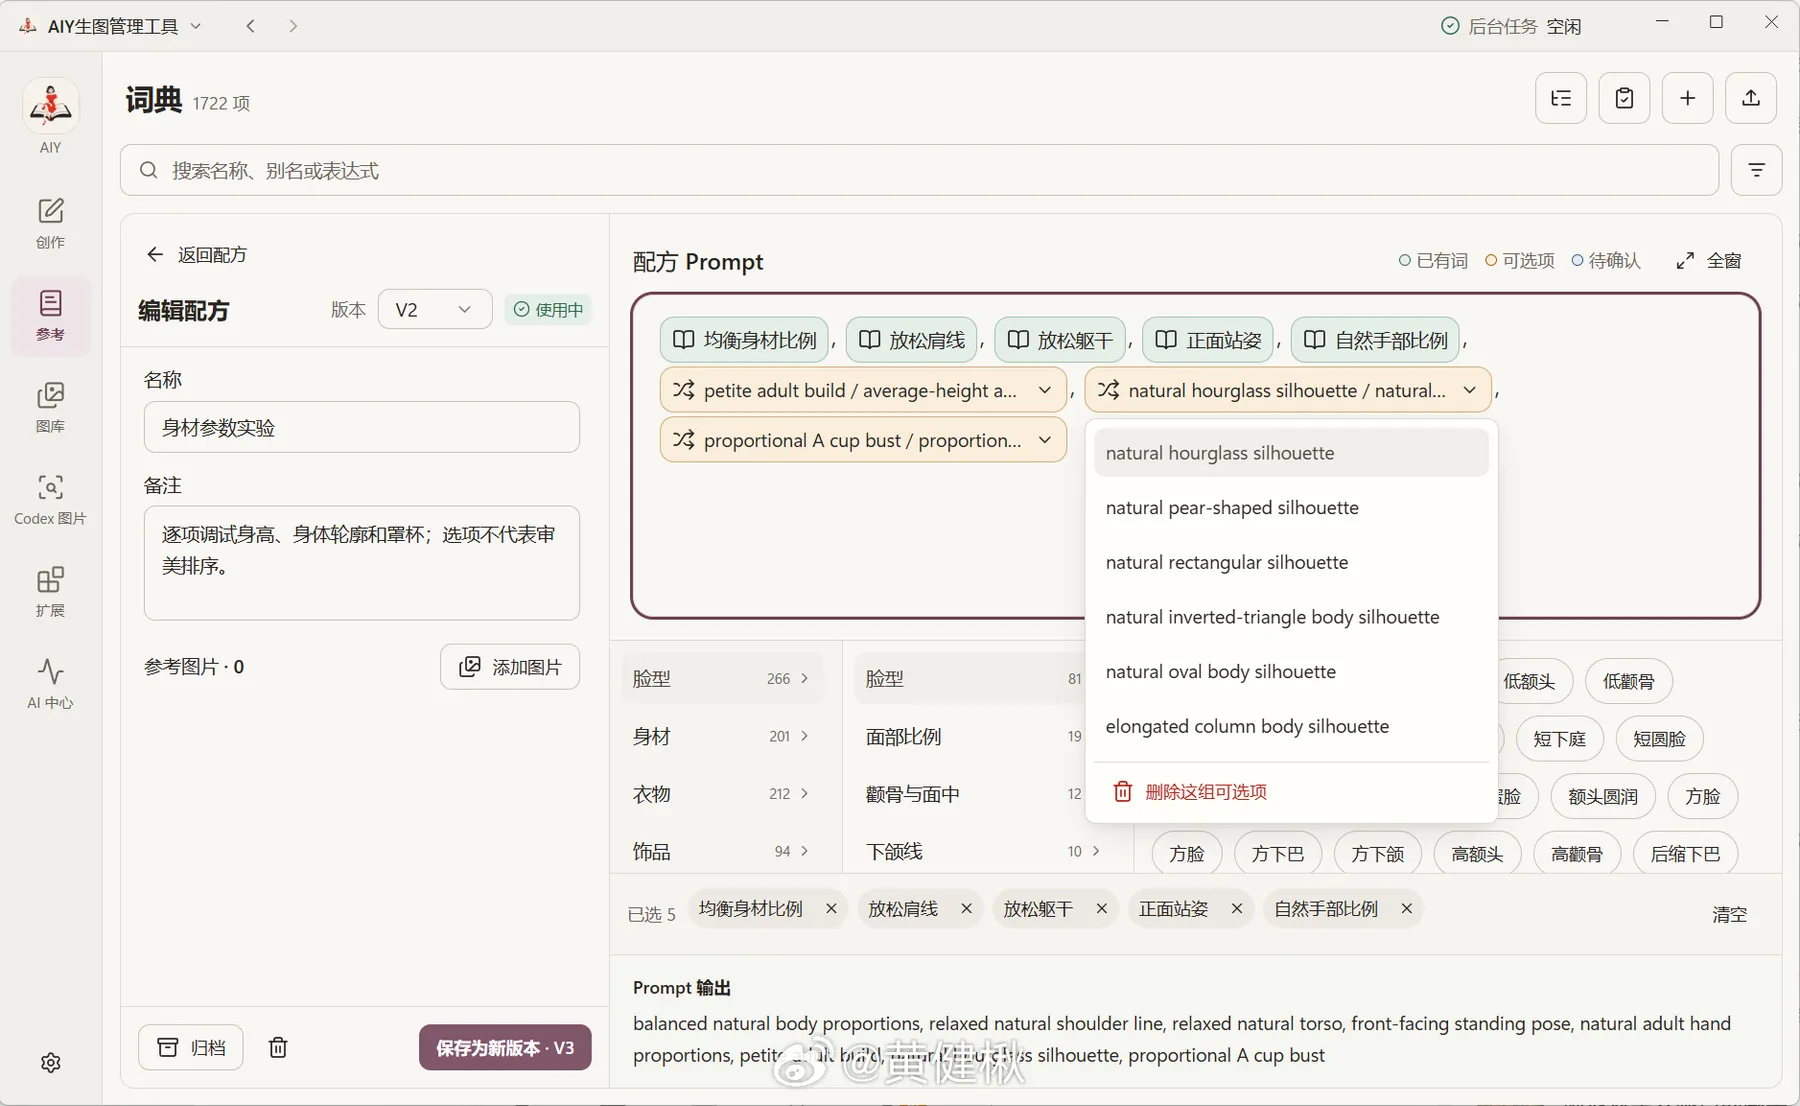Add the 后缩下巴 term chip
The image size is (1800, 1106).
pyautogui.click(x=1685, y=854)
